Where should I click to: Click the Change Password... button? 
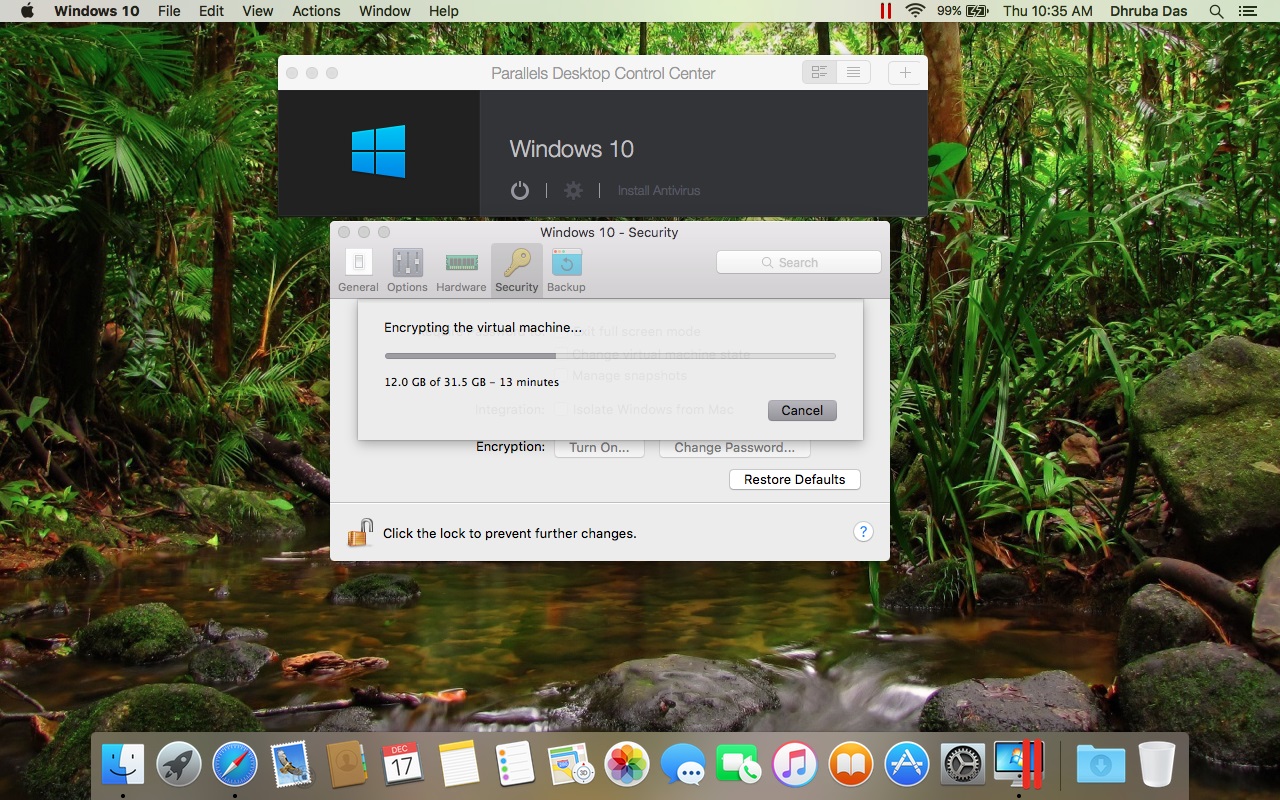(734, 447)
